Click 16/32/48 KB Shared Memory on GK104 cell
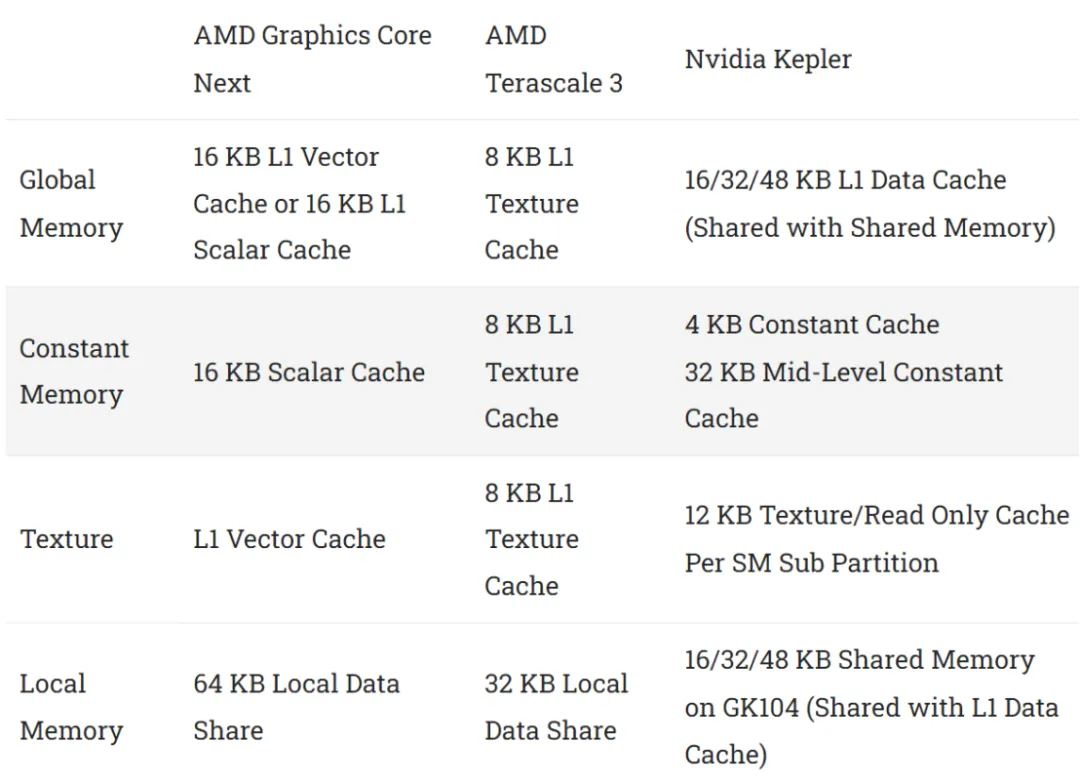The width and height of the screenshot is (1080, 782). (871, 707)
